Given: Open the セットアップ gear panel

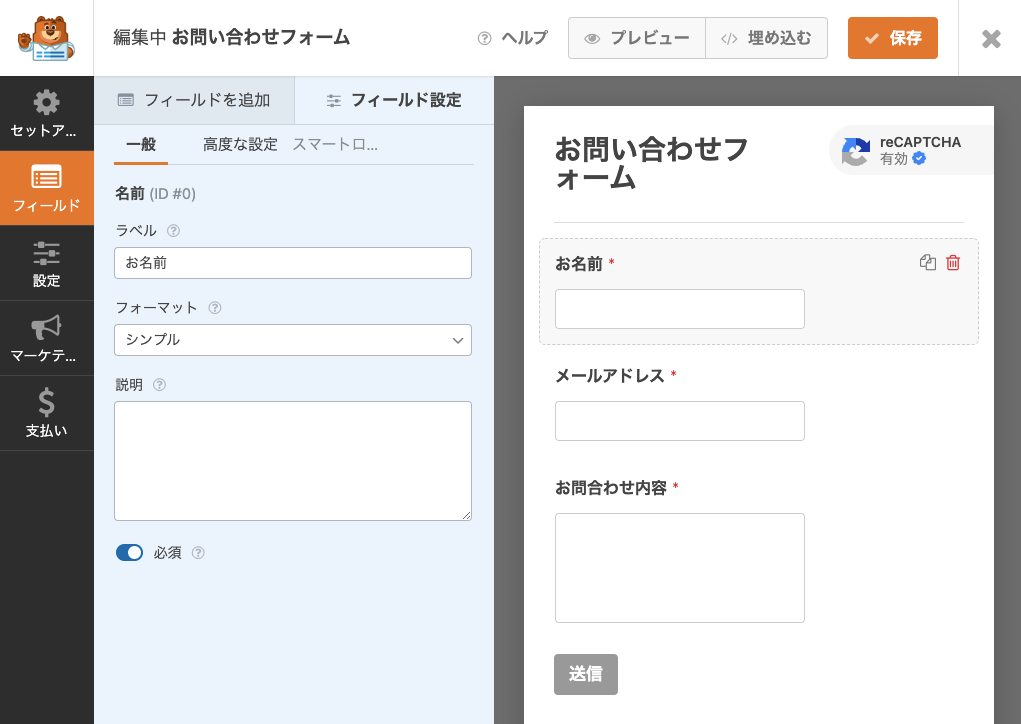Looking at the screenshot, I should coord(46,113).
